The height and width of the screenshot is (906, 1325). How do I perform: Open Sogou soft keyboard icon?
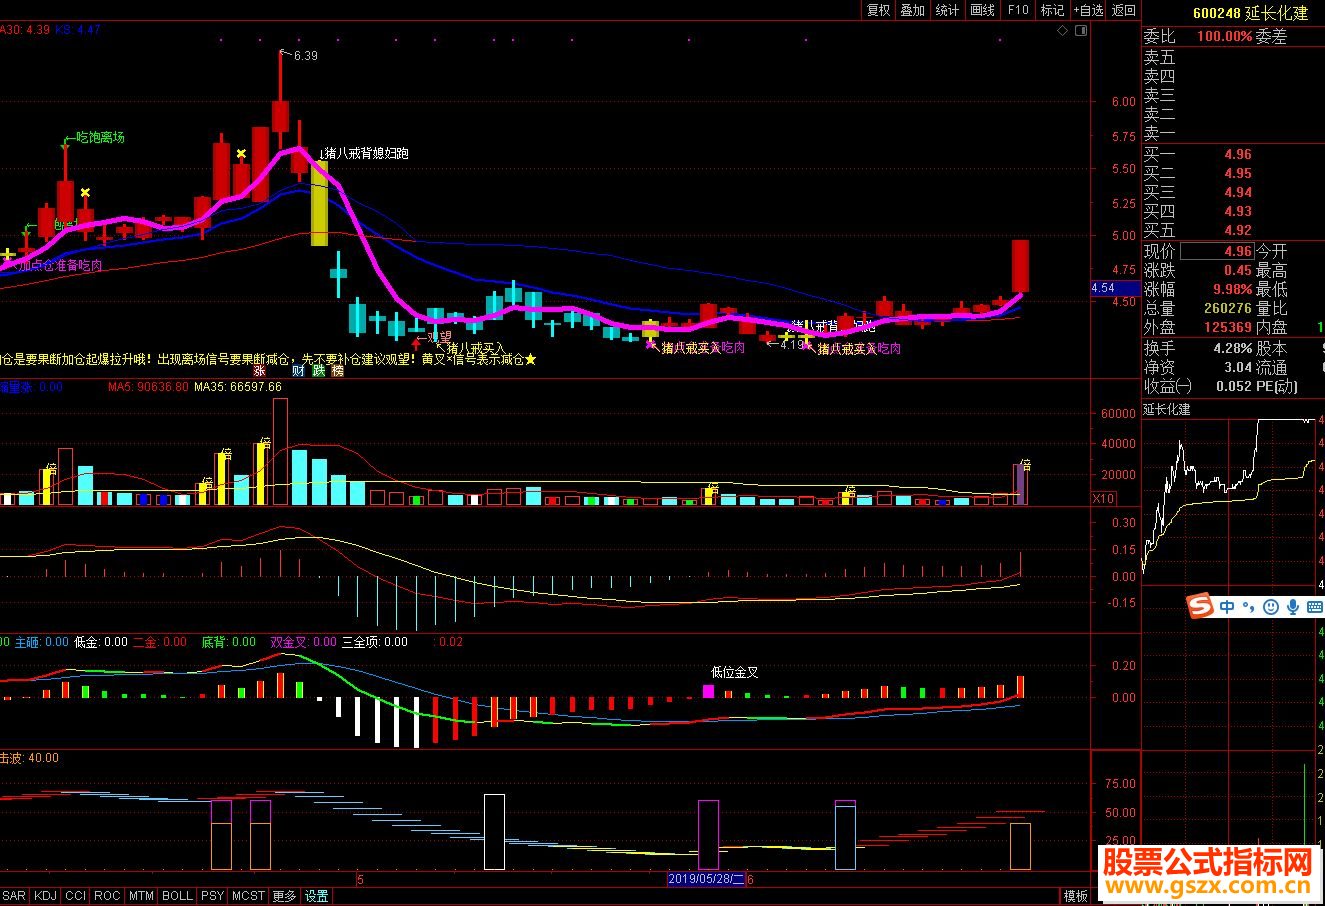(x=1313, y=607)
